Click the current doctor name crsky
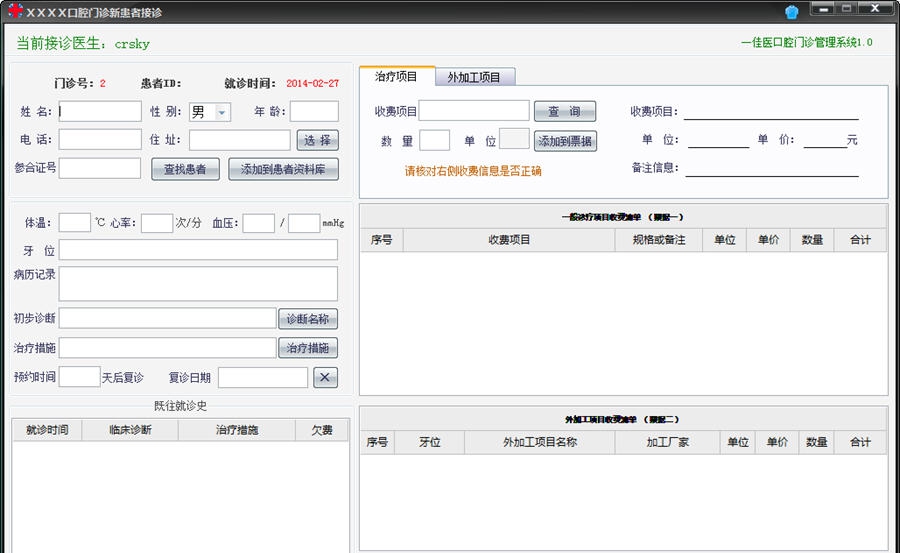900x553 pixels. coord(132,44)
